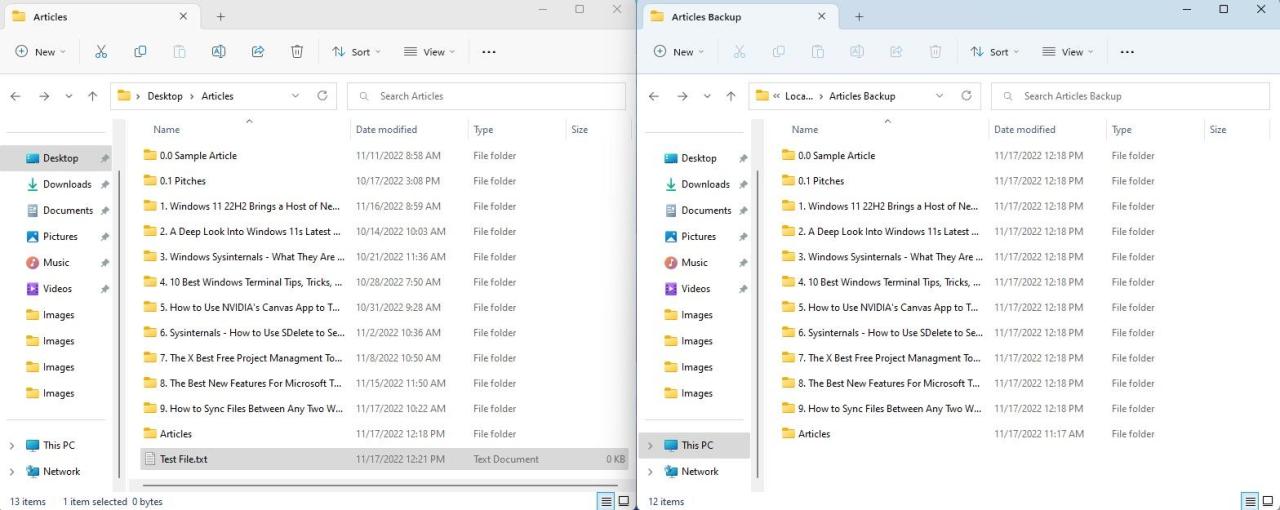Open See more options in Articles Backup window
This screenshot has width=1280, height=510.
click(1127, 52)
